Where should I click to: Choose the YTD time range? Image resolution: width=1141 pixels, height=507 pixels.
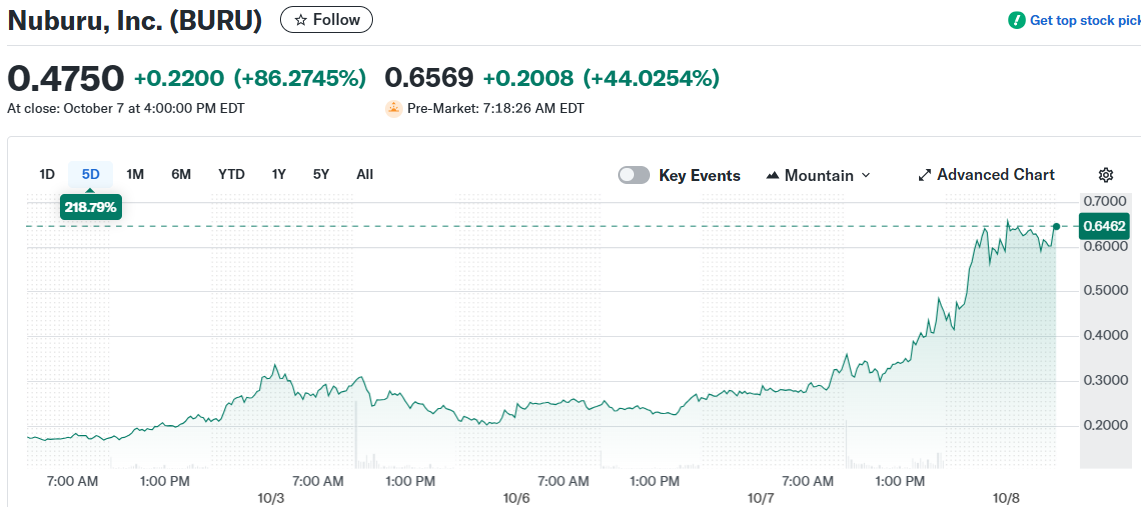tap(231, 174)
